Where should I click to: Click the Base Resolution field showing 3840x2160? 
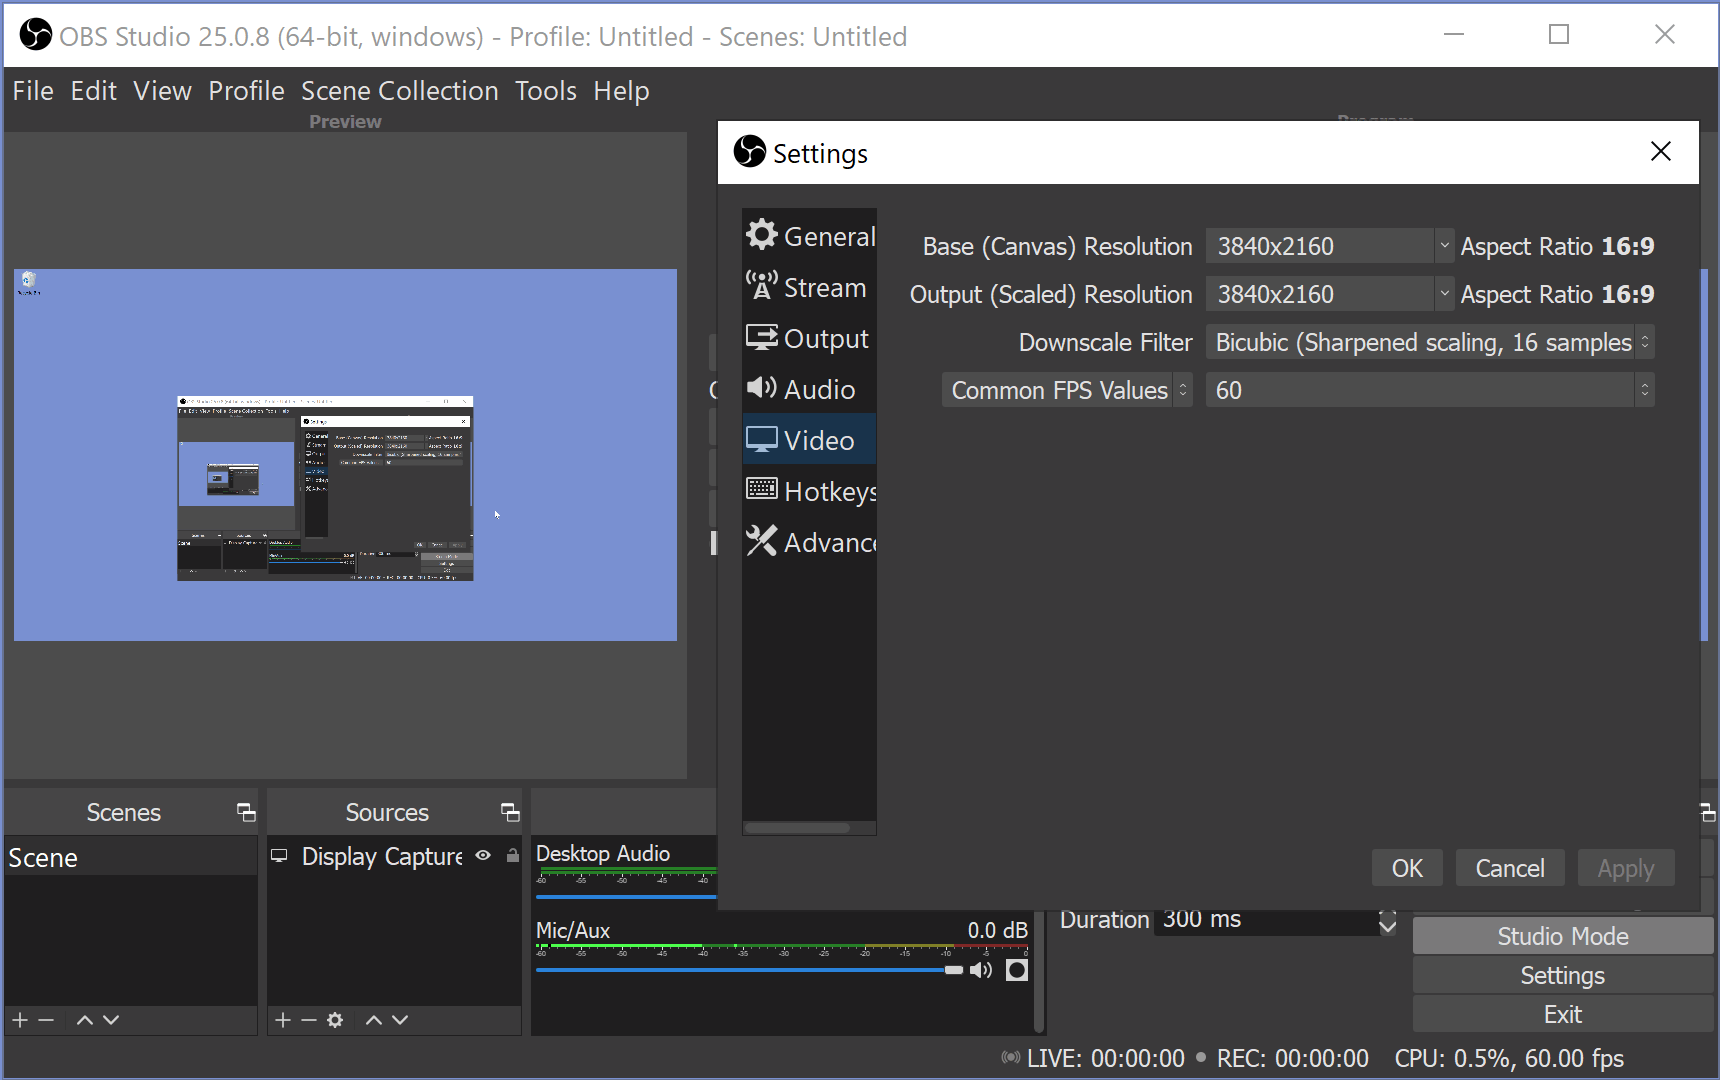pos(1320,246)
